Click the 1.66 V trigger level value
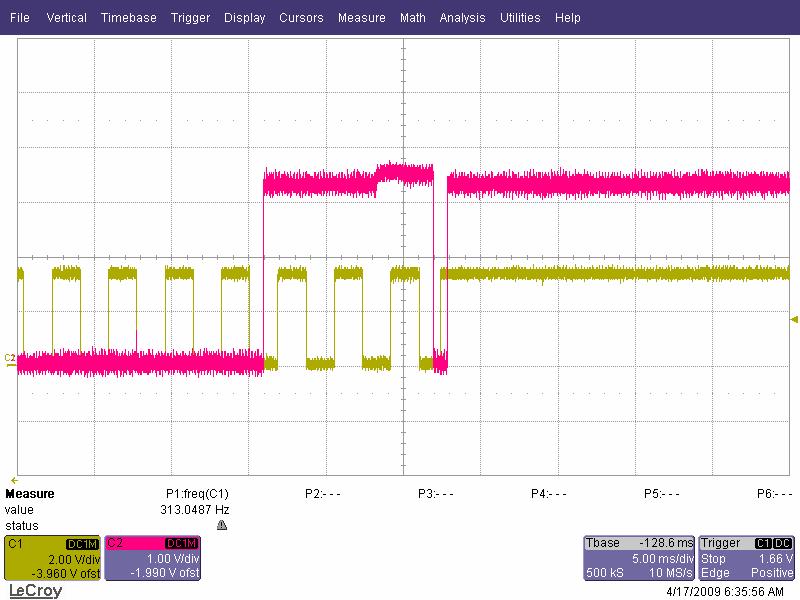 pos(776,558)
